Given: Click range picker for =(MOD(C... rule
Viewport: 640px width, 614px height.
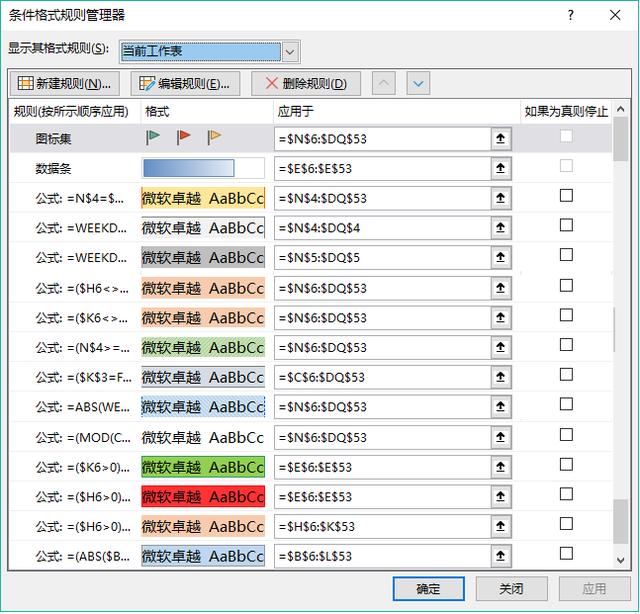Looking at the screenshot, I should [x=500, y=437].
